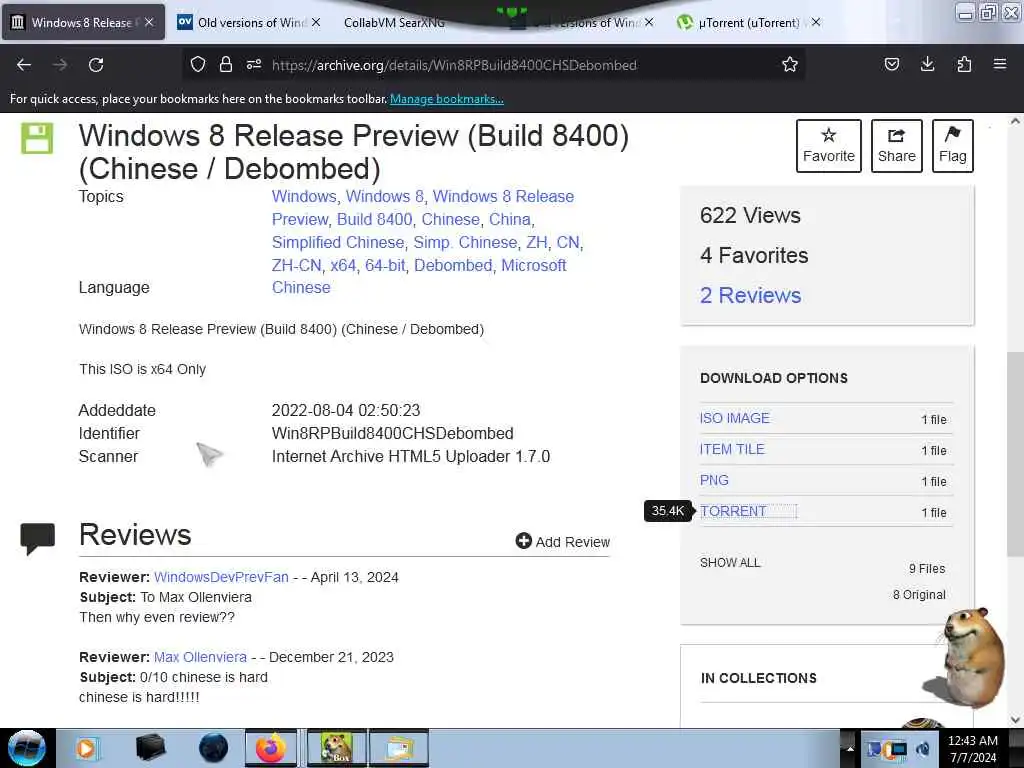Viewport: 1024px width, 768px height.
Task: Close the Windows 8 Release tab
Action: tap(149, 22)
